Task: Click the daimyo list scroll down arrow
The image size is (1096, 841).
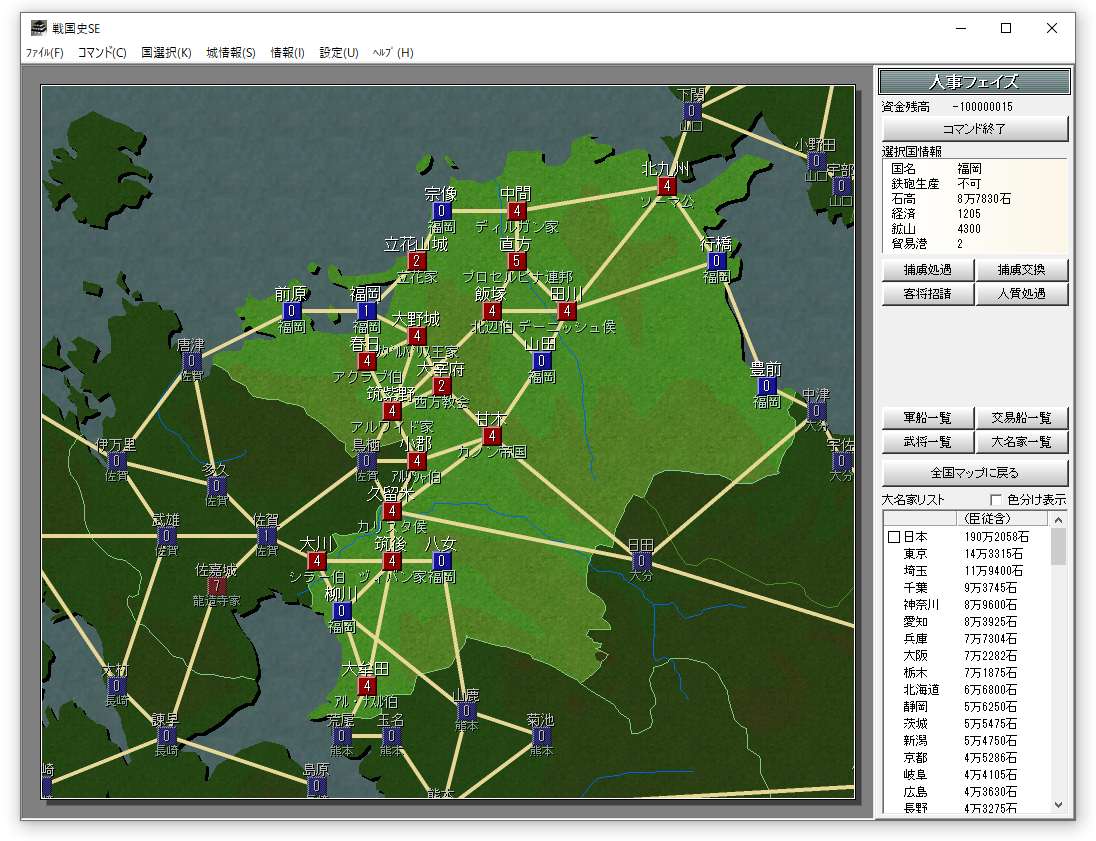Action: point(1058,805)
